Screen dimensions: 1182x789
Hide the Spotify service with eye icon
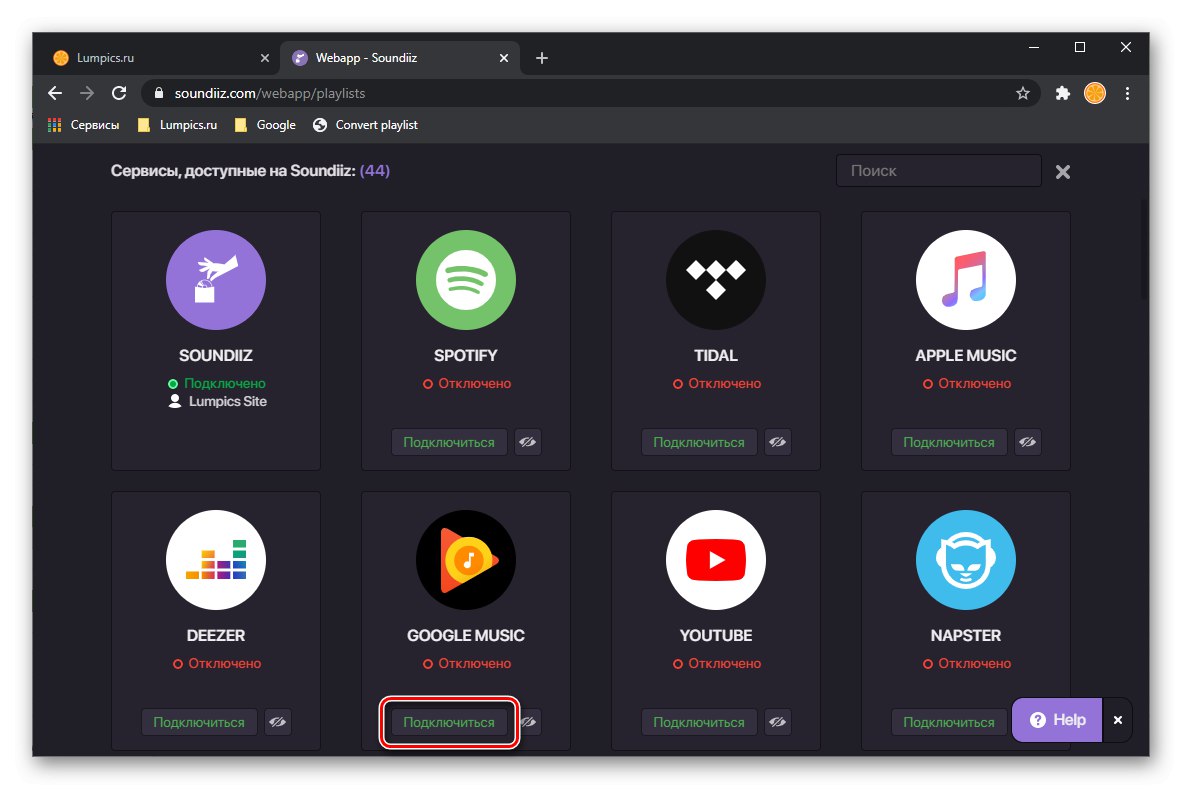528,442
